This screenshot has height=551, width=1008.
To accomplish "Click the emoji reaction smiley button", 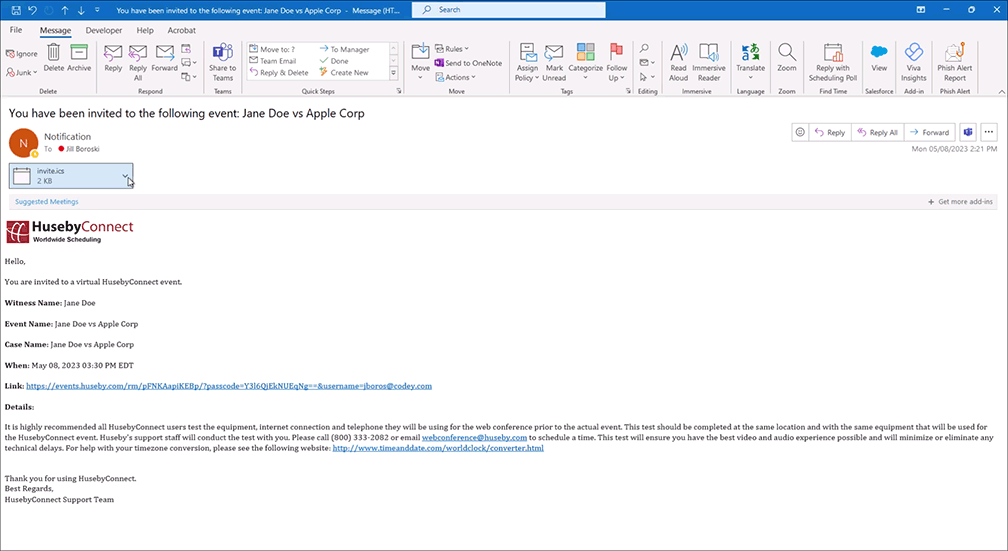I will 800,132.
